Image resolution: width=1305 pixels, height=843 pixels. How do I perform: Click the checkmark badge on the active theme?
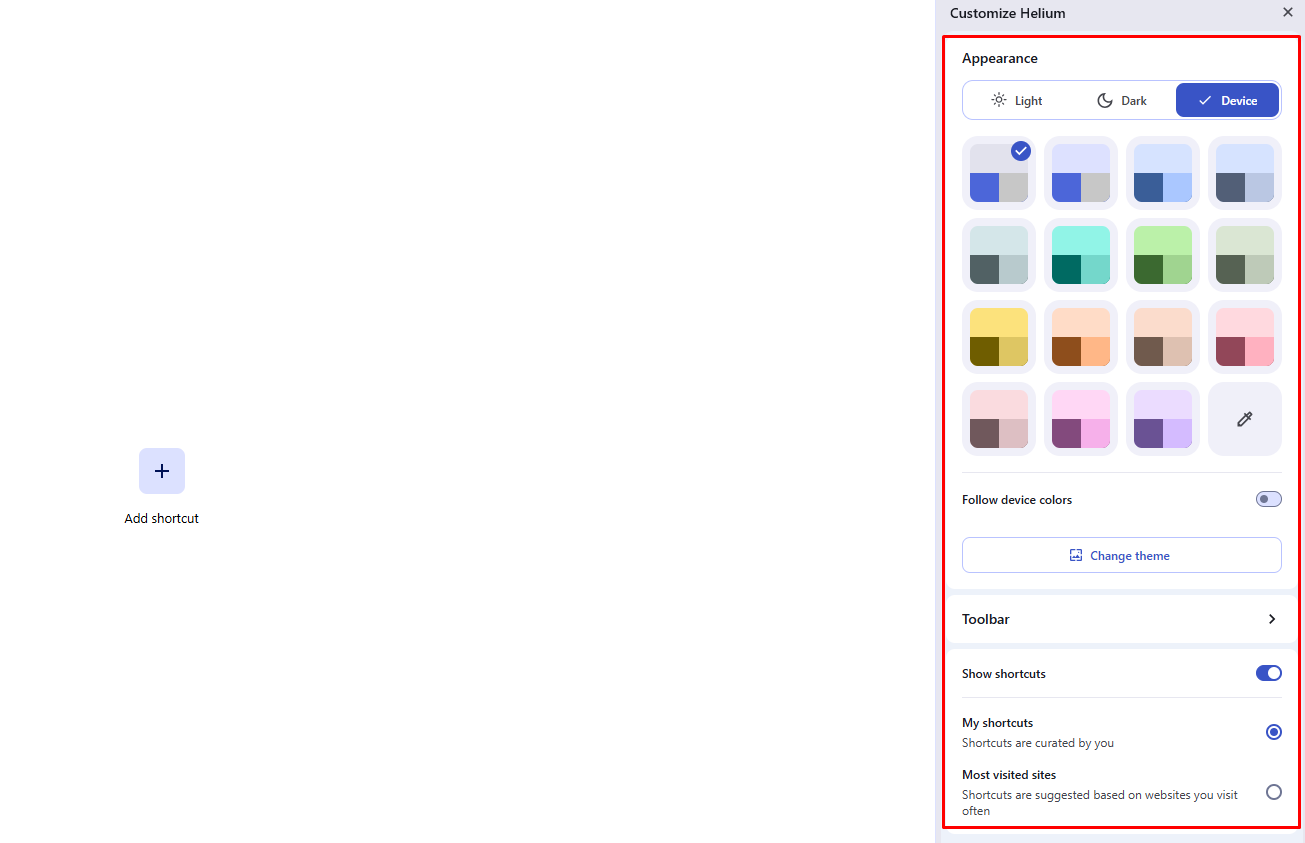click(x=1020, y=151)
